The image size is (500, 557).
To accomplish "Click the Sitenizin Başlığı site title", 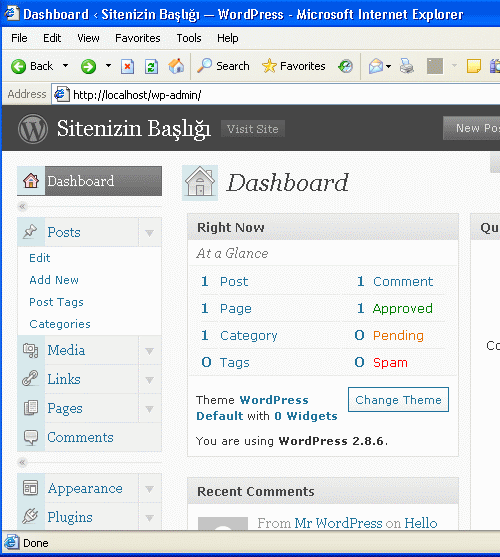I will 134,128.
